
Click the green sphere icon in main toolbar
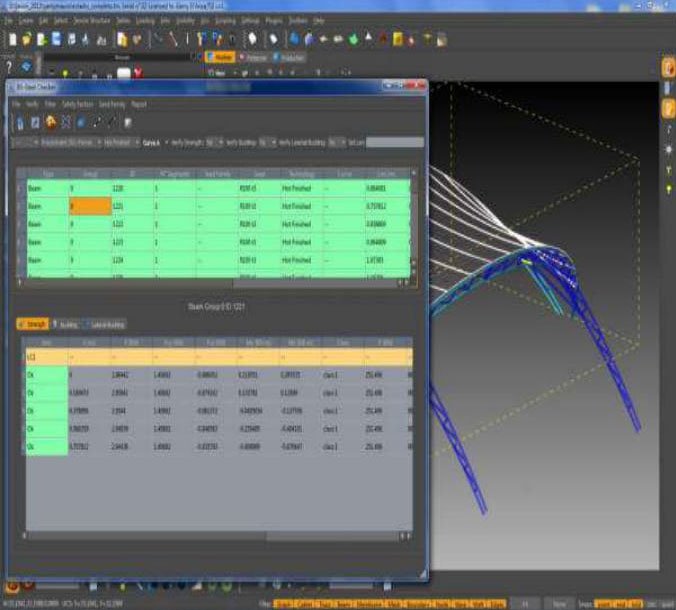tap(355, 40)
